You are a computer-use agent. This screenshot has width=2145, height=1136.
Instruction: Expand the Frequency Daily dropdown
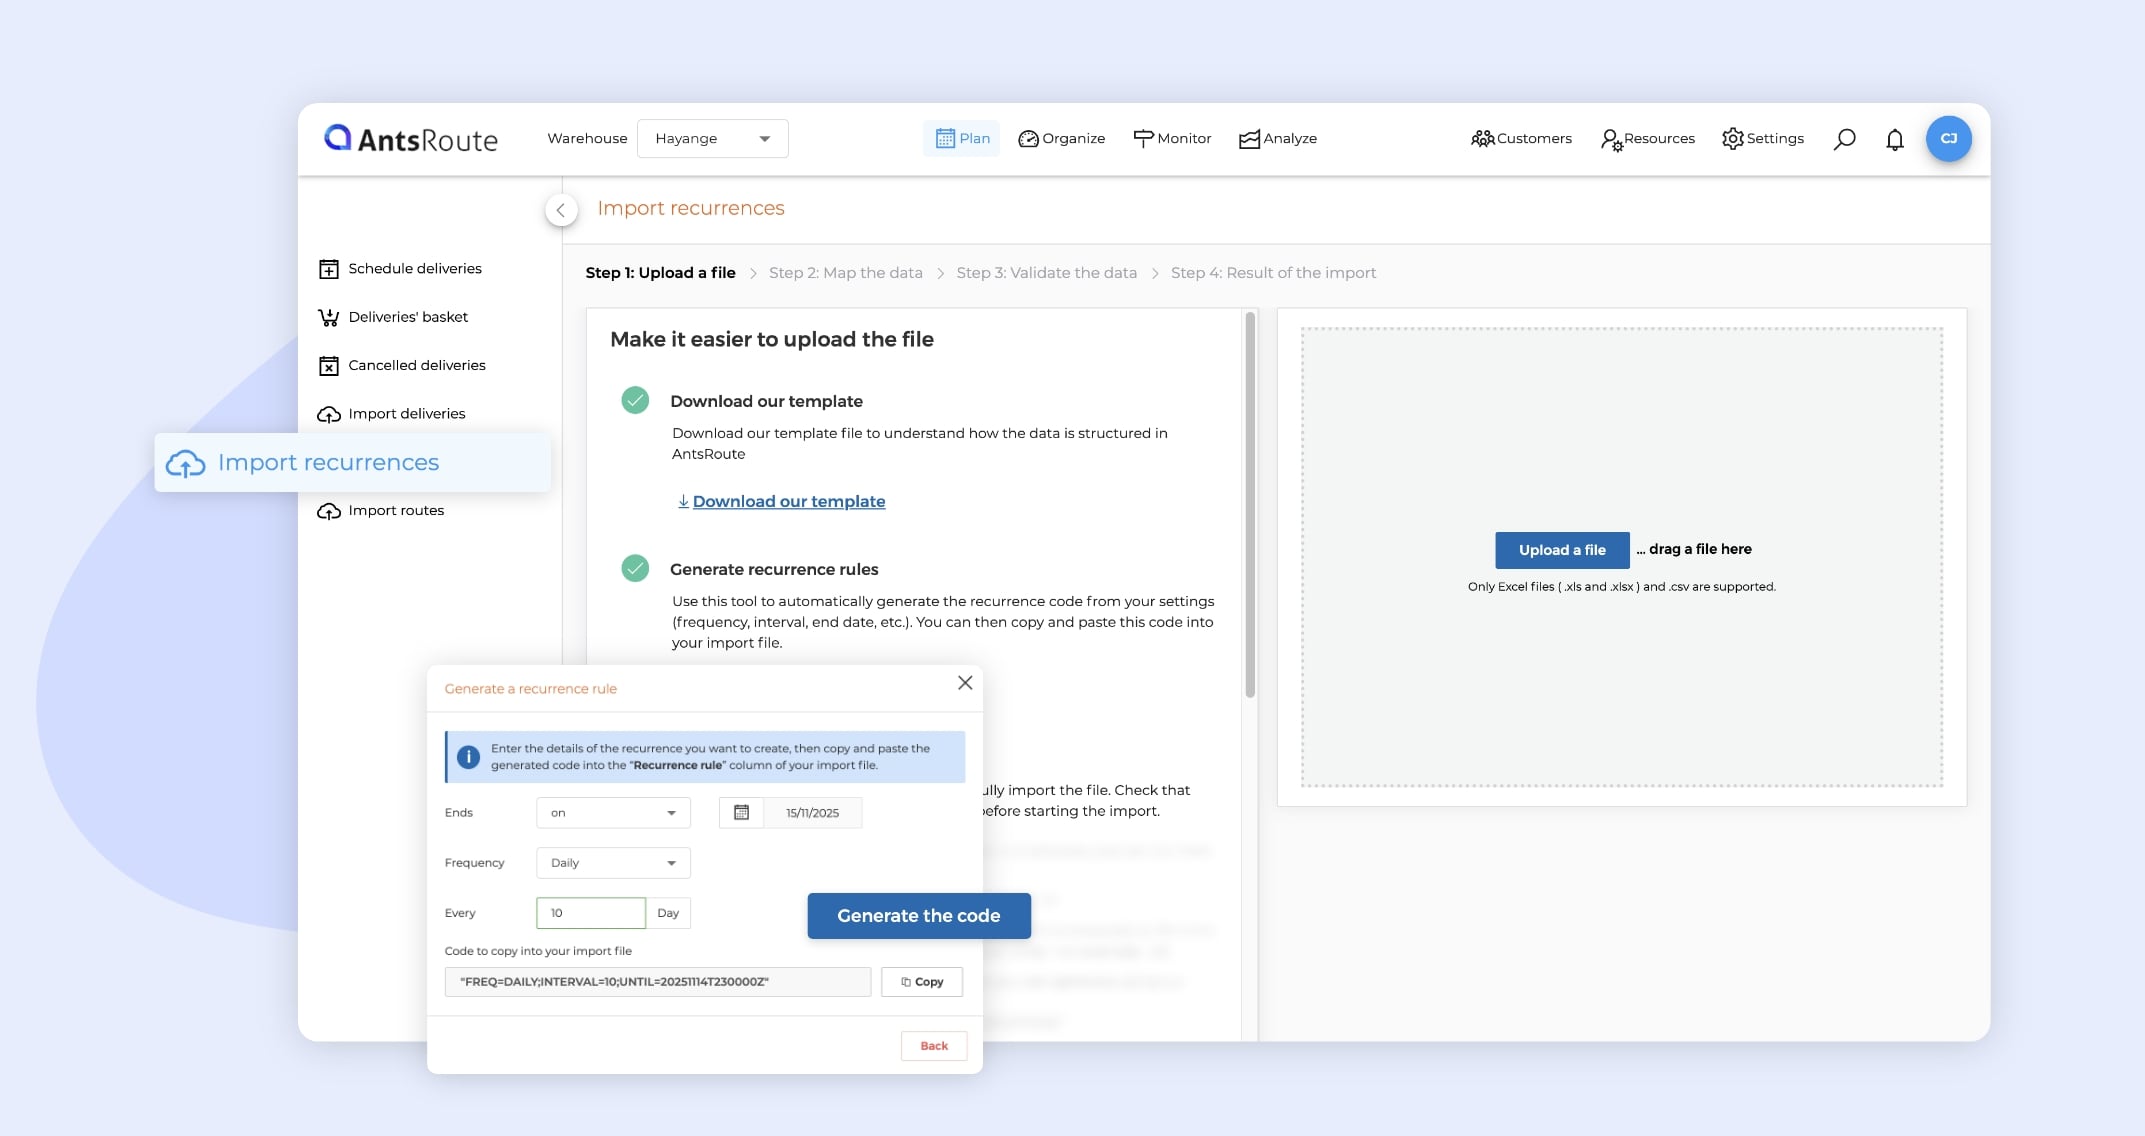pyautogui.click(x=613, y=863)
